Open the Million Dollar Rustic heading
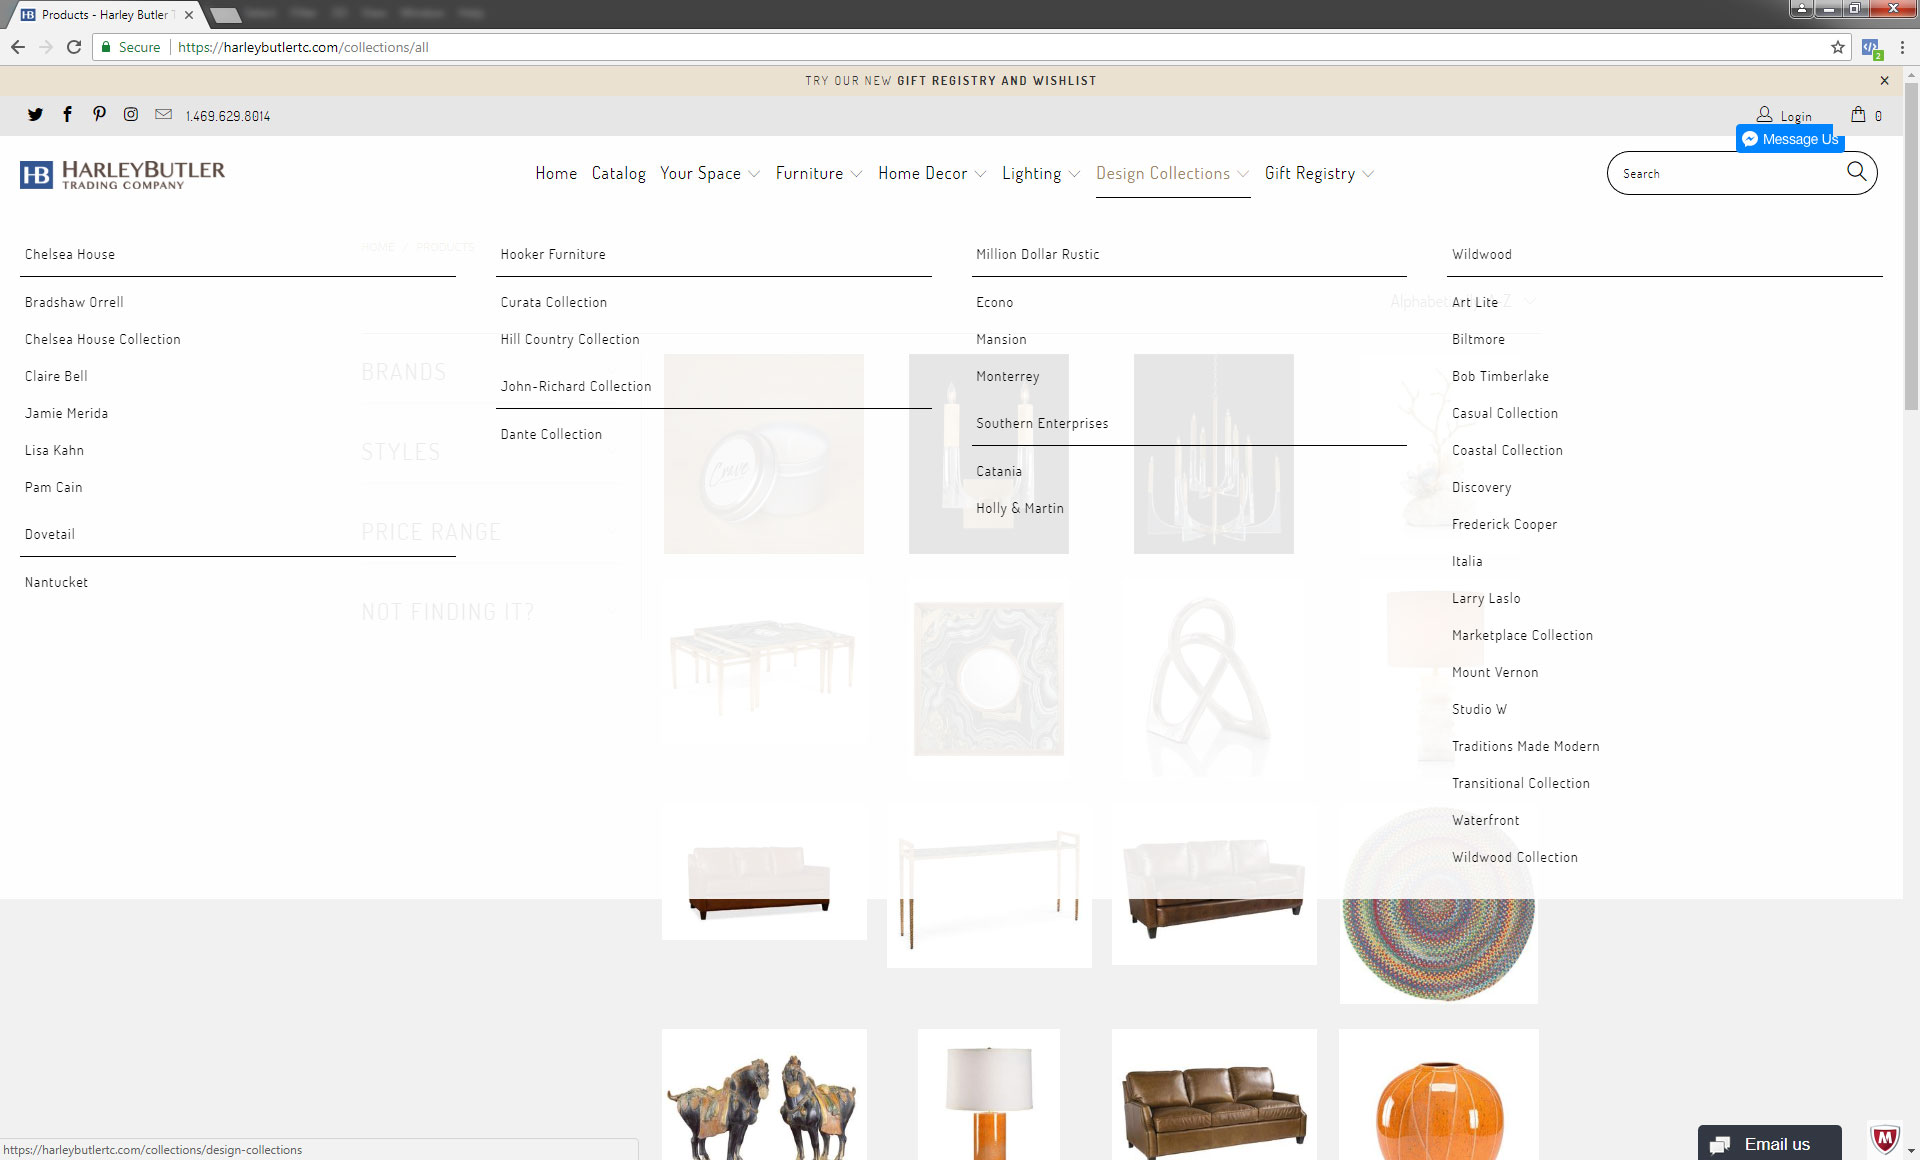This screenshot has height=1160, width=1920. click(x=1038, y=254)
